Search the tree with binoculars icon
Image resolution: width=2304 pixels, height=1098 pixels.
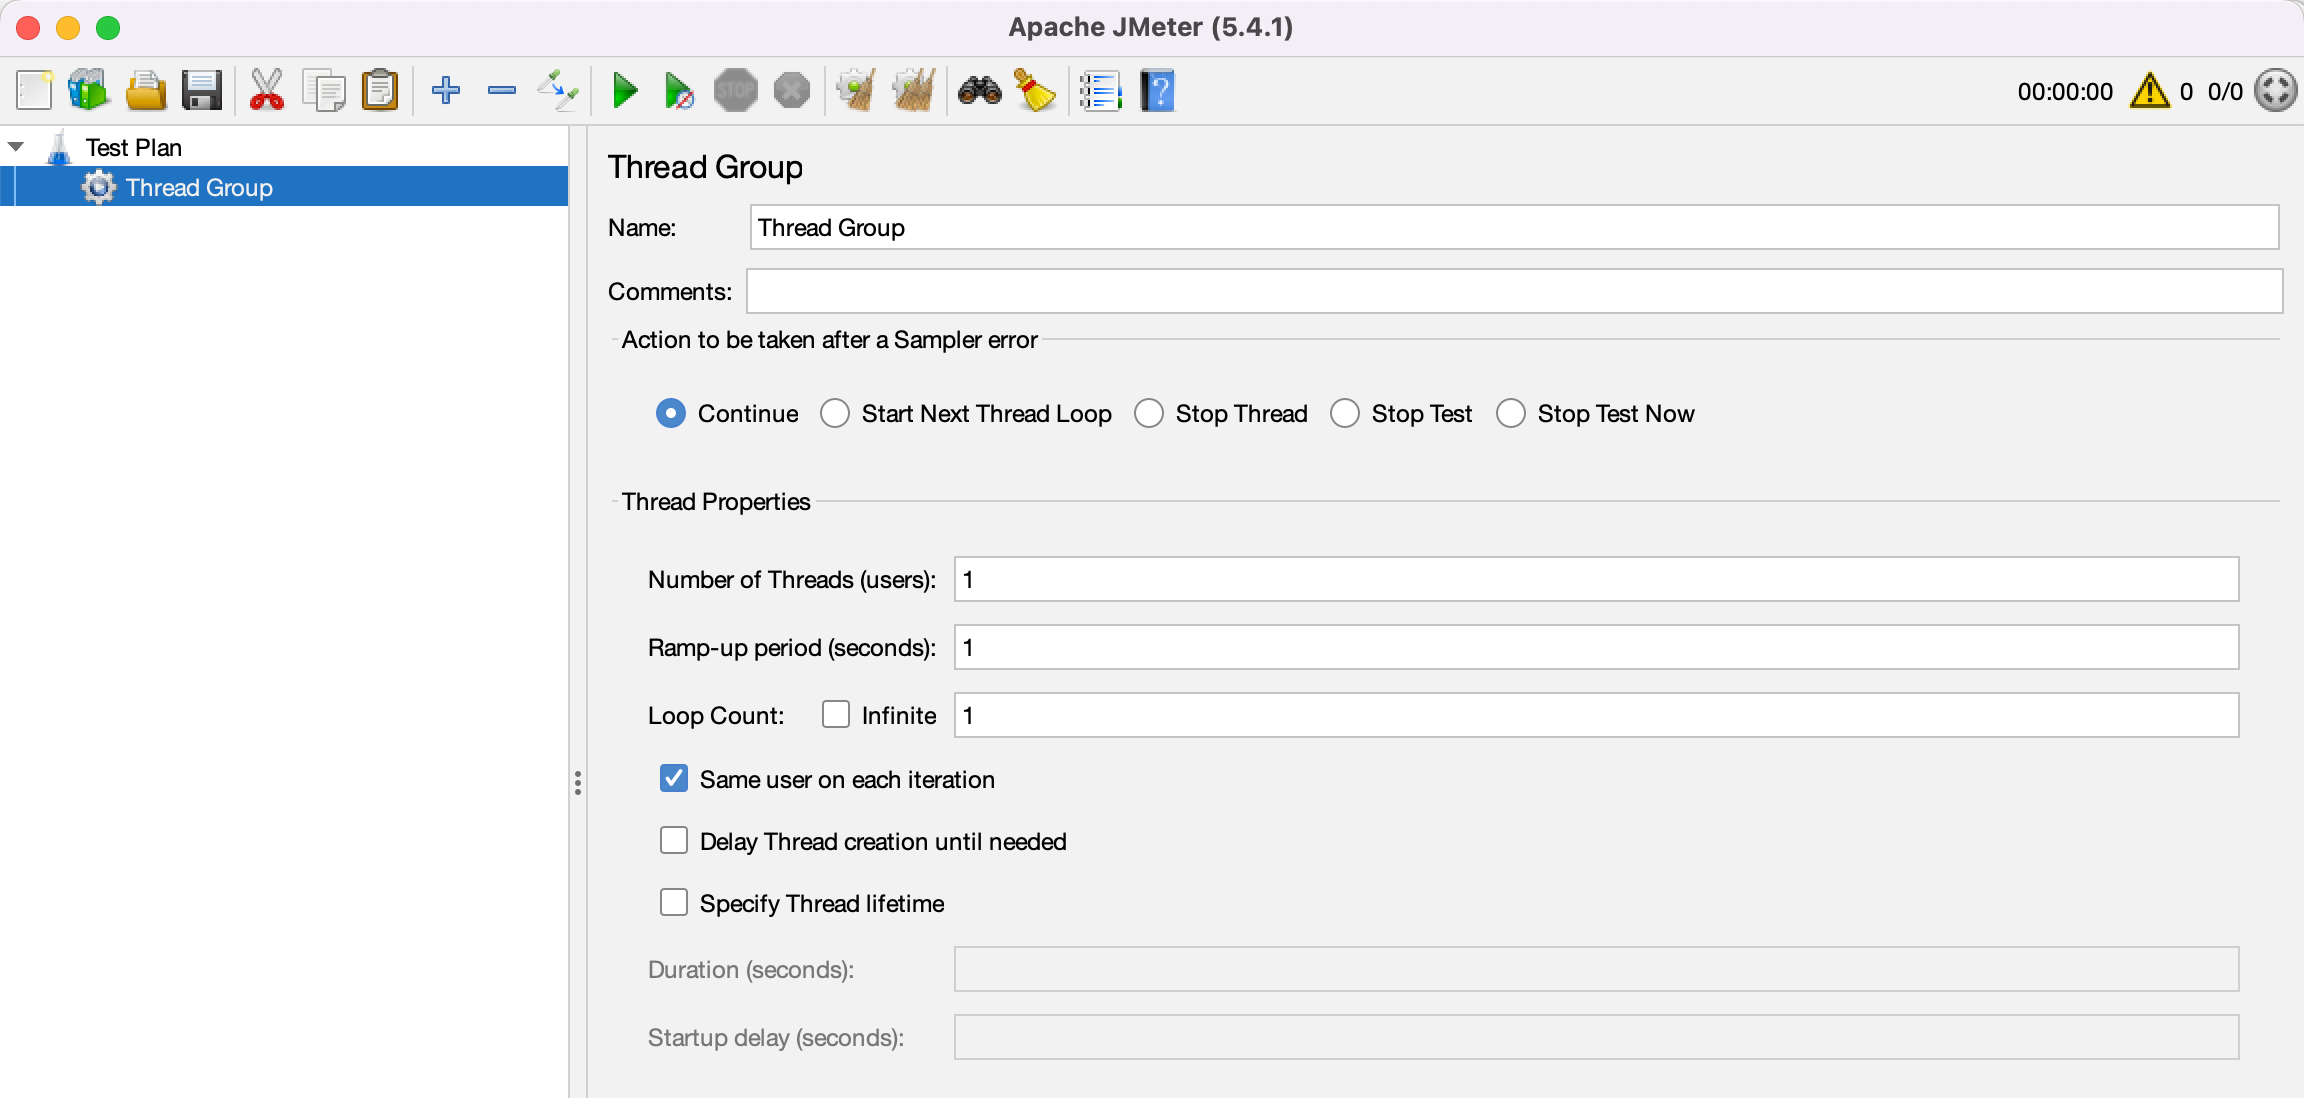[980, 91]
